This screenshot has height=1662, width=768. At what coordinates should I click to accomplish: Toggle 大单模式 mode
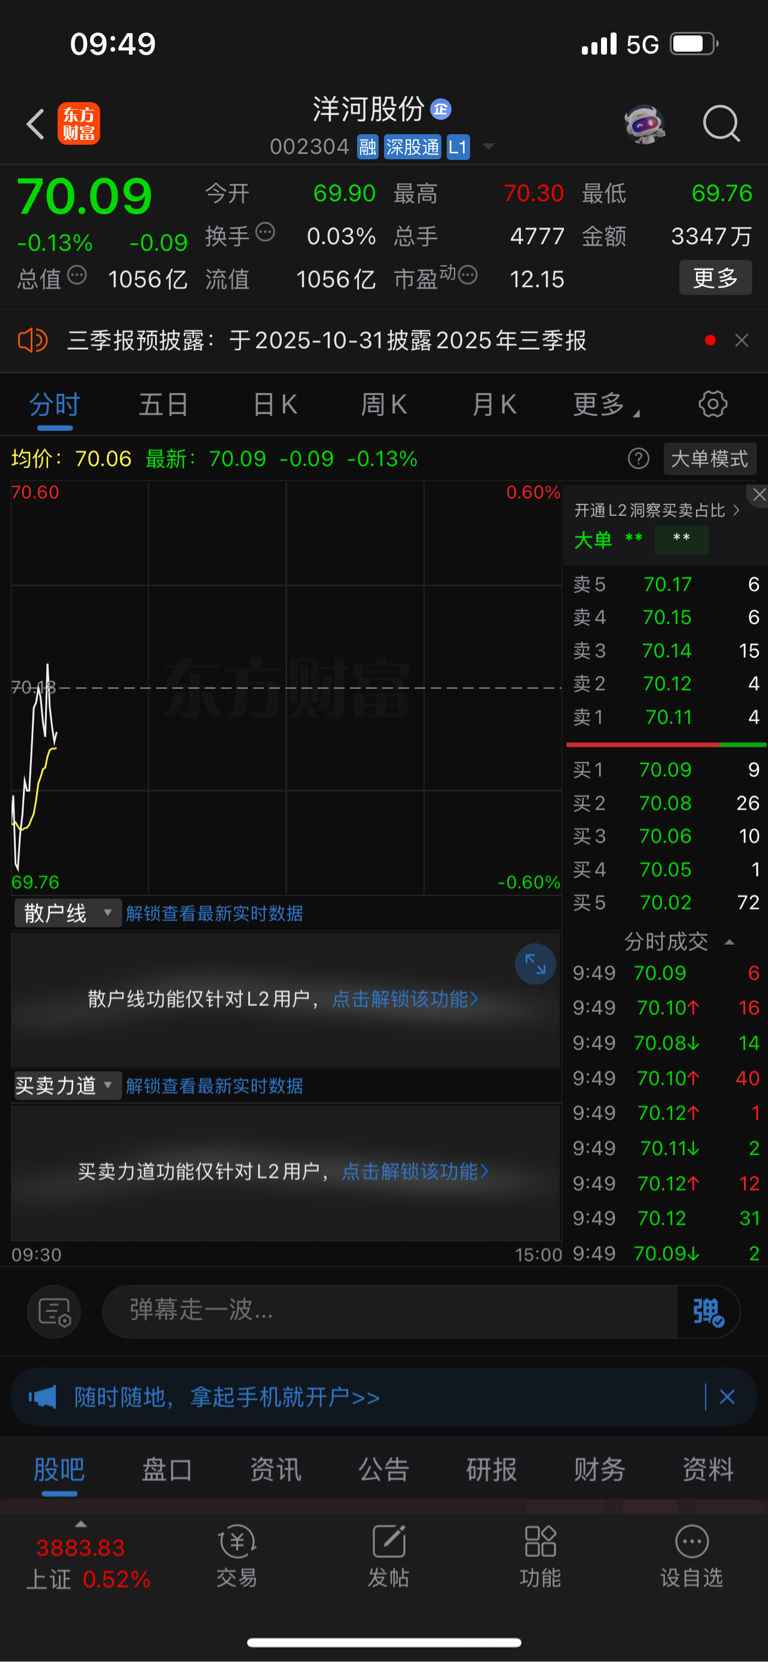coord(709,459)
